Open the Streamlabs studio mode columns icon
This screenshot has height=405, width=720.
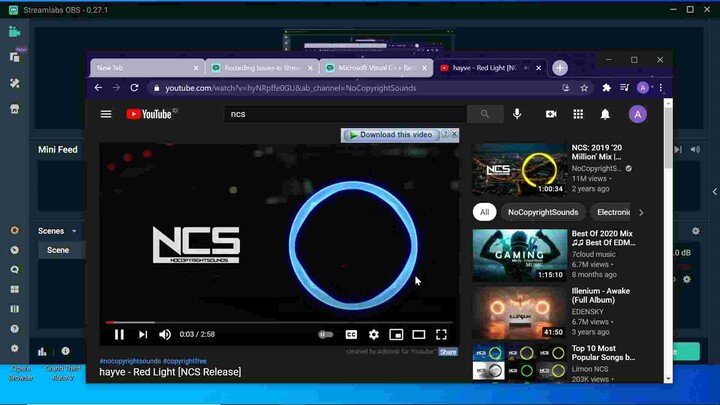click(15, 309)
